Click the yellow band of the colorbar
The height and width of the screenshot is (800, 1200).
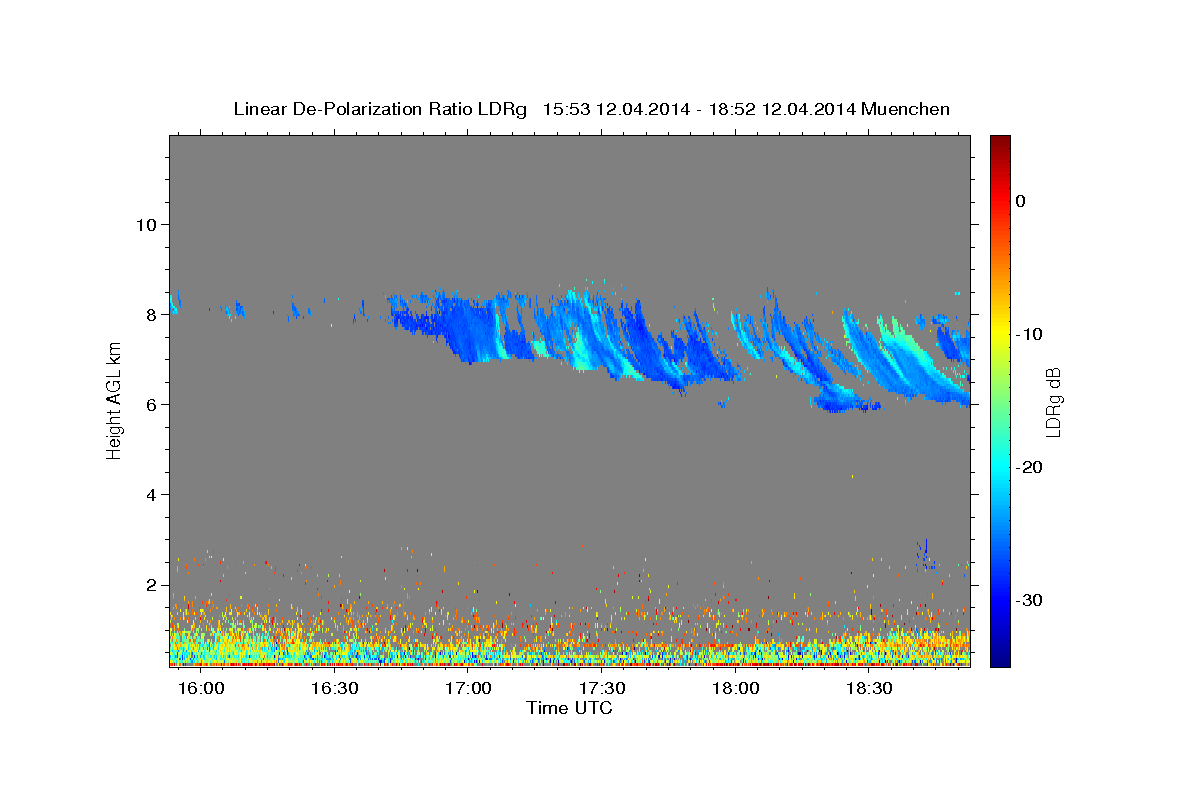click(x=1000, y=330)
